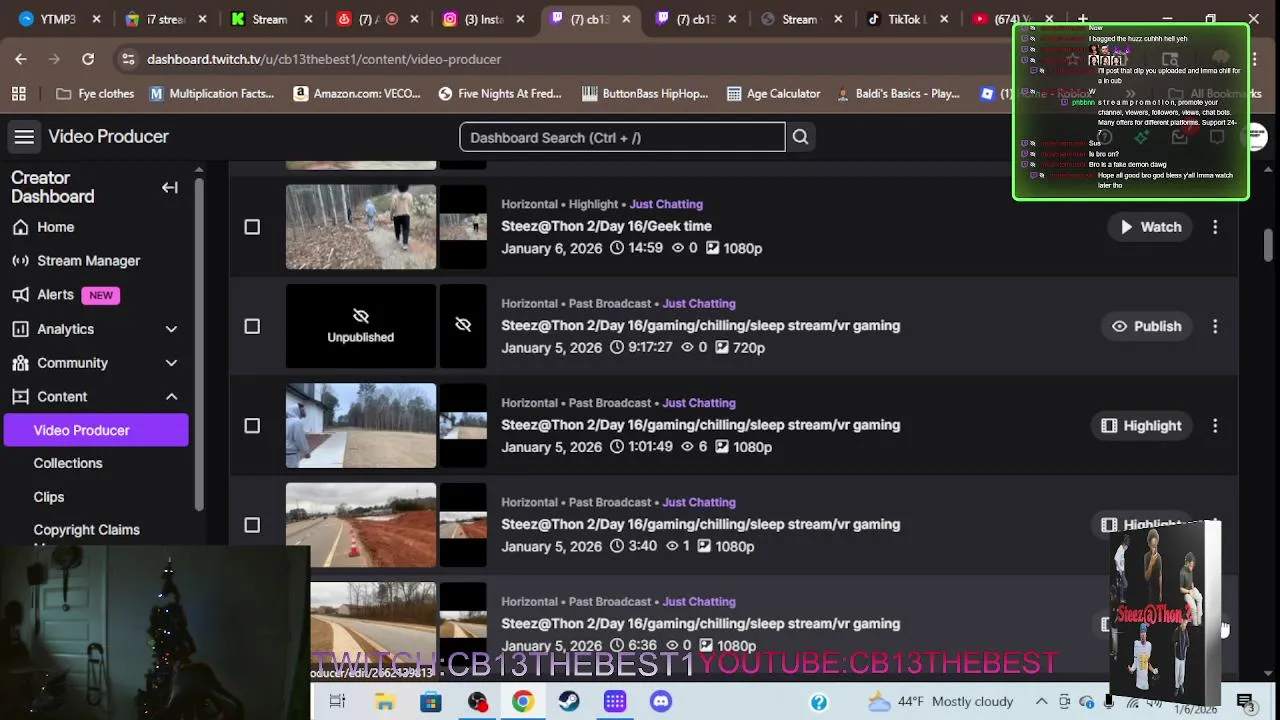Expand the Community section chevron
Viewport: 1280px width, 720px height.
171,363
